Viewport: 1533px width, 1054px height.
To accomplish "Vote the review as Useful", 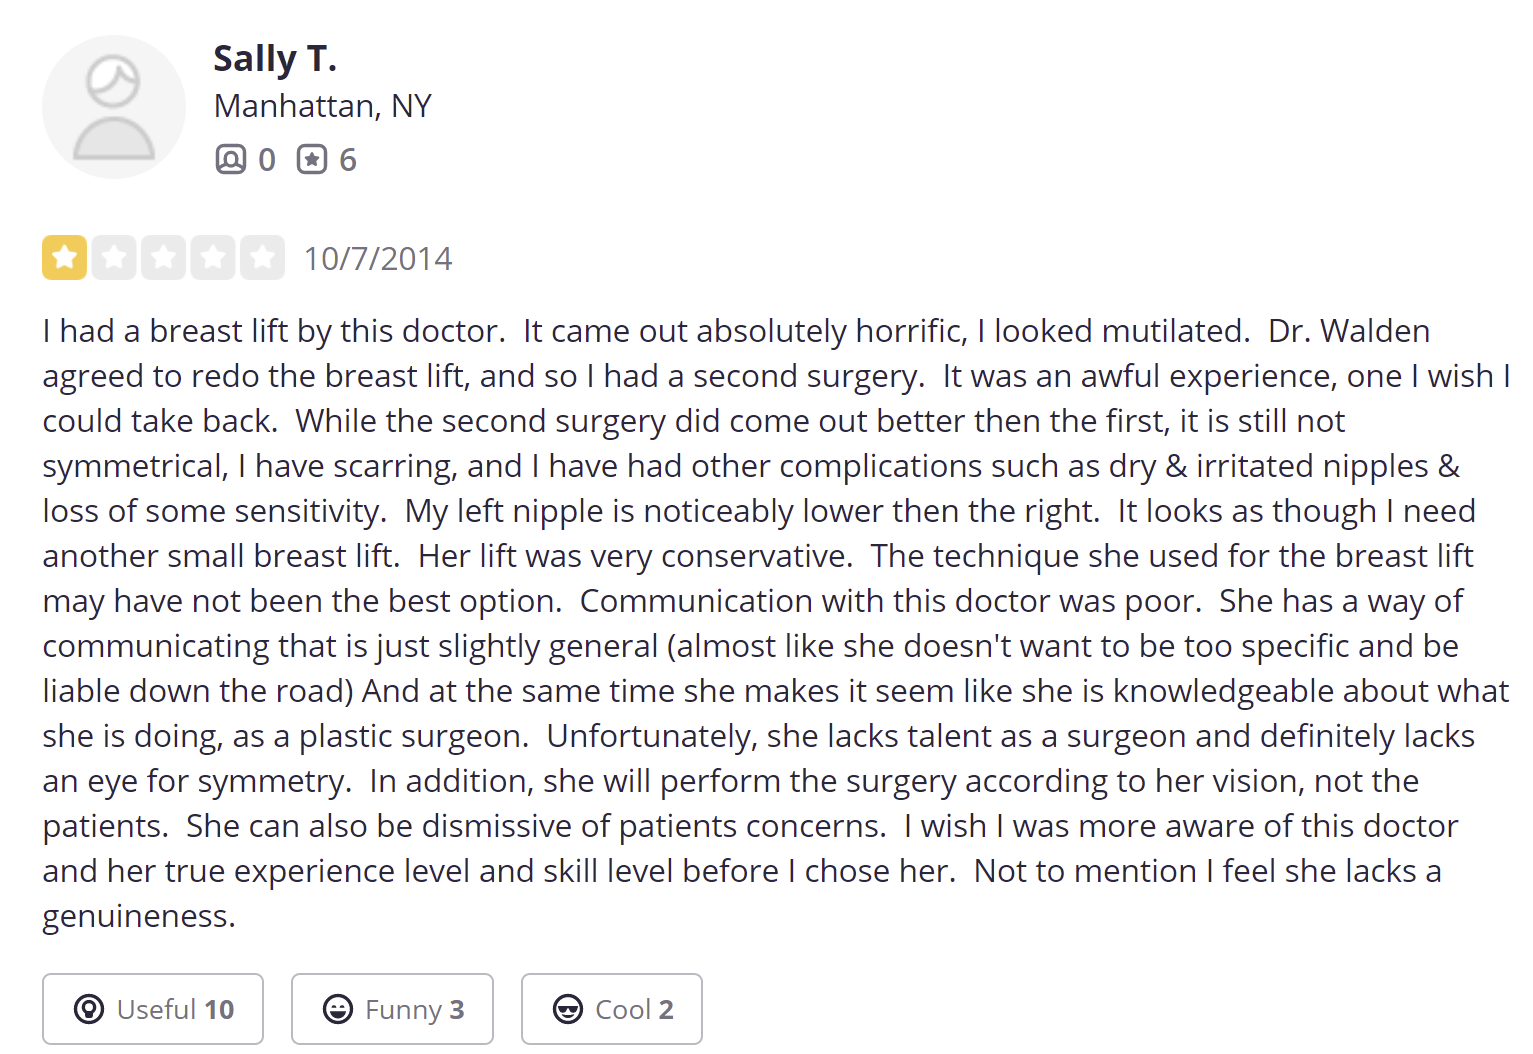I will [153, 1009].
